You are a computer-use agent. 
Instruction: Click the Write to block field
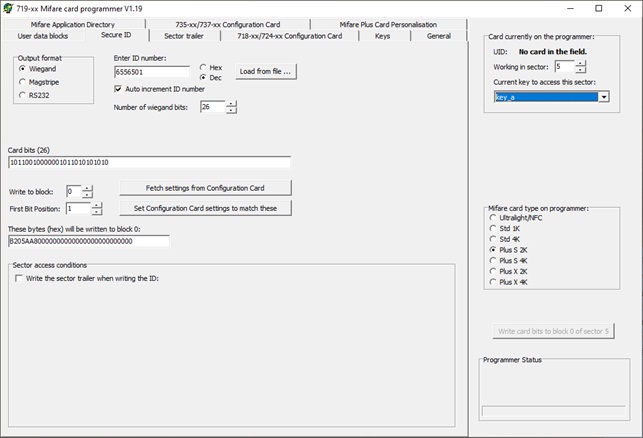[74, 191]
